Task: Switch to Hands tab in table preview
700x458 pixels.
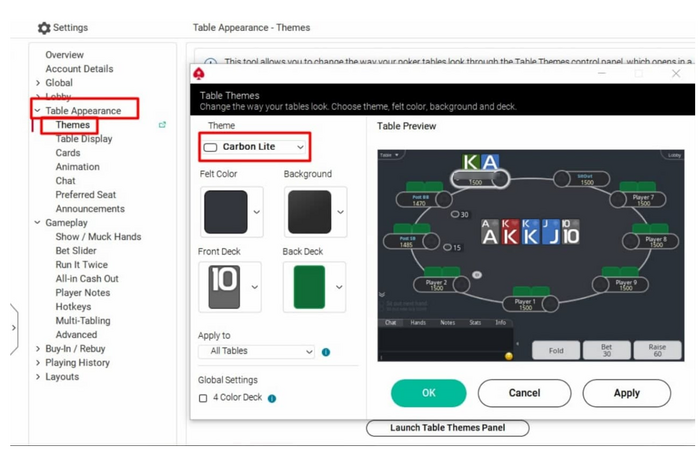Action: [418, 323]
